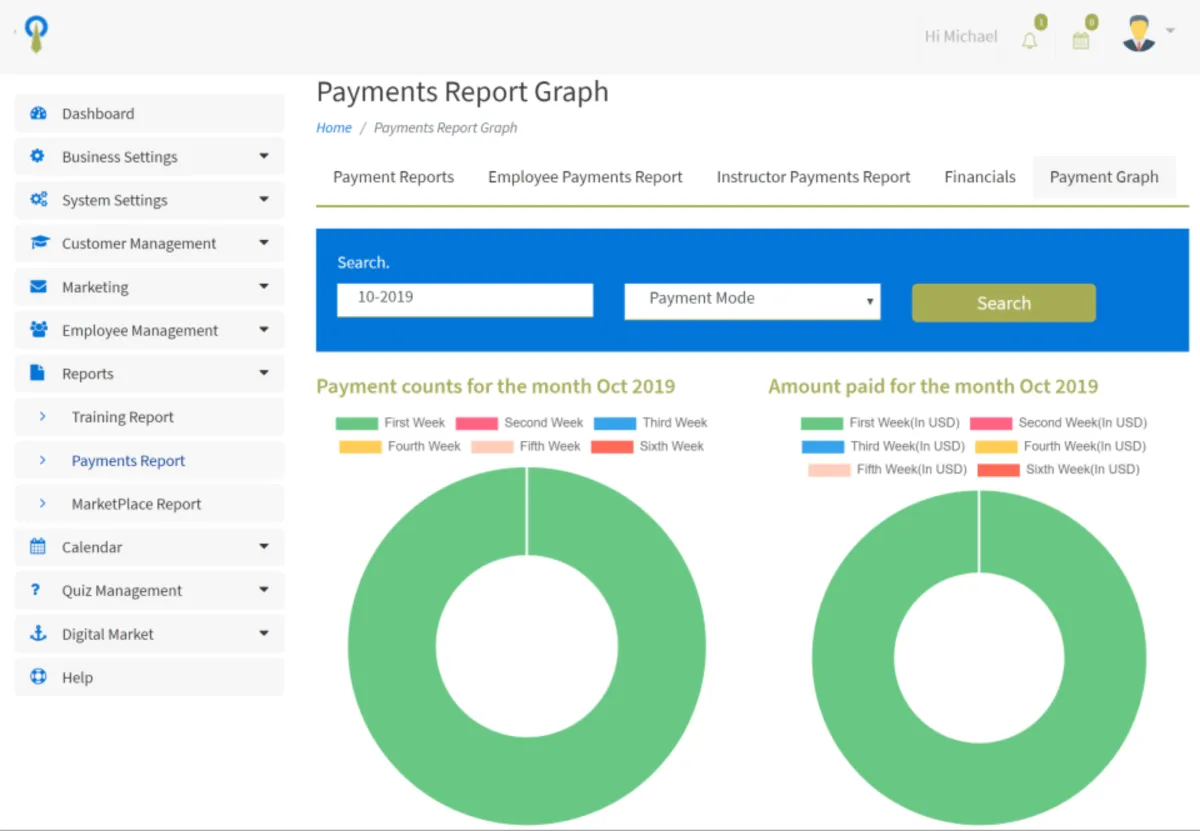Click the Marketing envelope icon
This screenshot has height=831, width=1200.
(38, 287)
